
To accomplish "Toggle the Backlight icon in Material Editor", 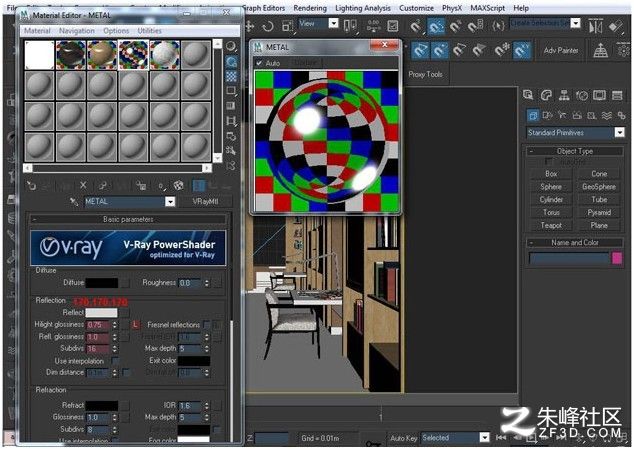I will 231,61.
